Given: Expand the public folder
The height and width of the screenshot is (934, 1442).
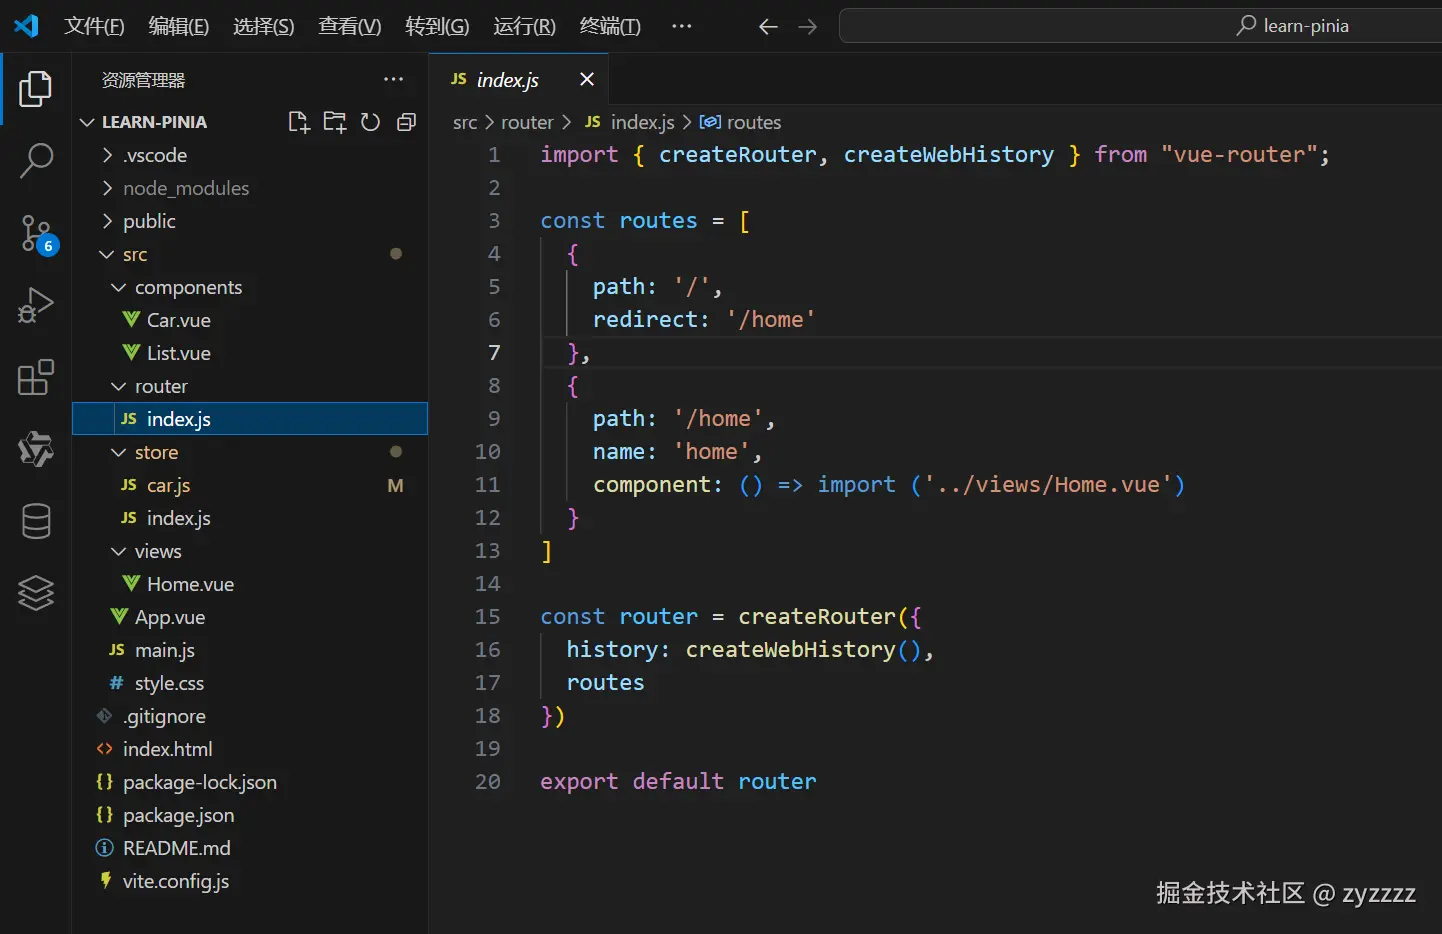Looking at the screenshot, I should coord(149,221).
